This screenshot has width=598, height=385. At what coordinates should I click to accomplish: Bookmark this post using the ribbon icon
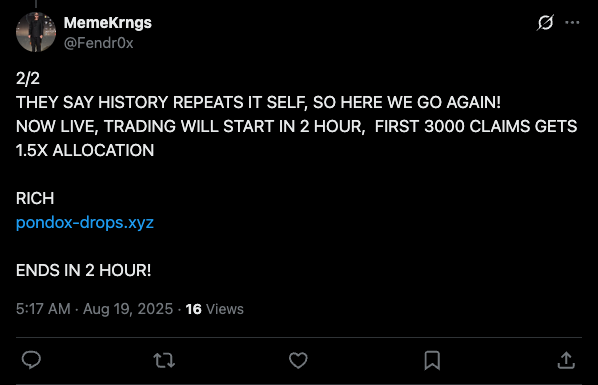(432, 360)
